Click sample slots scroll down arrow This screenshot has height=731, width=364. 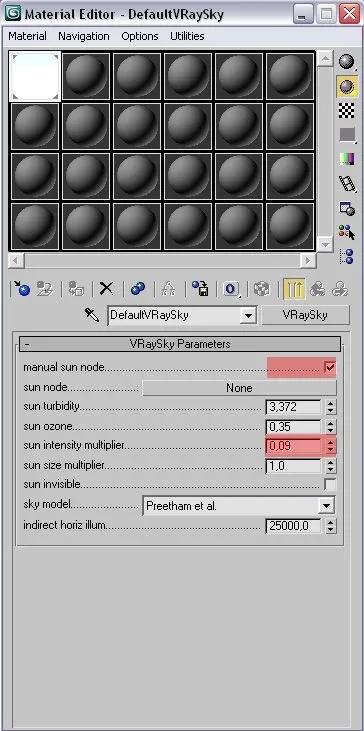[x=325, y=244]
